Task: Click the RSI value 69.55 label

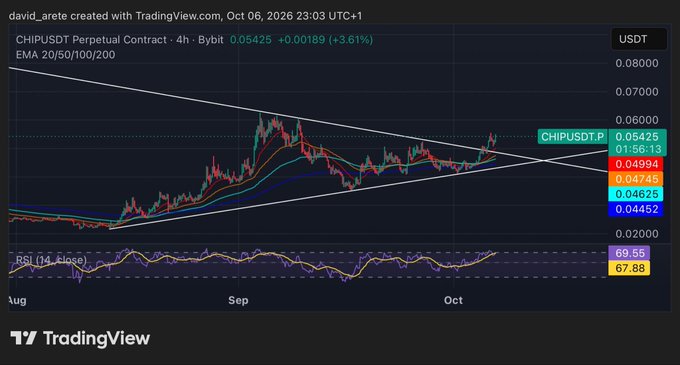Action: pyautogui.click(x=629, y=253)
